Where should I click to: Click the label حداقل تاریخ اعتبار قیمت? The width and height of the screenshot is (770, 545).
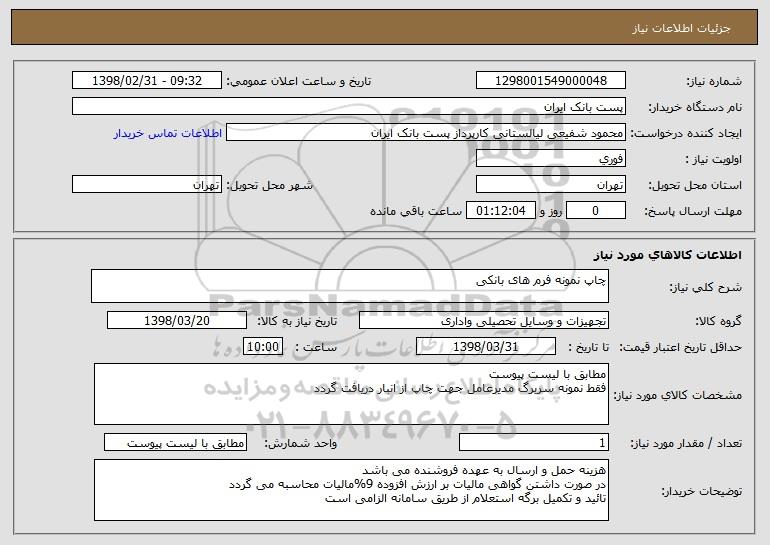pyautogui.click(x=680, y=348)
